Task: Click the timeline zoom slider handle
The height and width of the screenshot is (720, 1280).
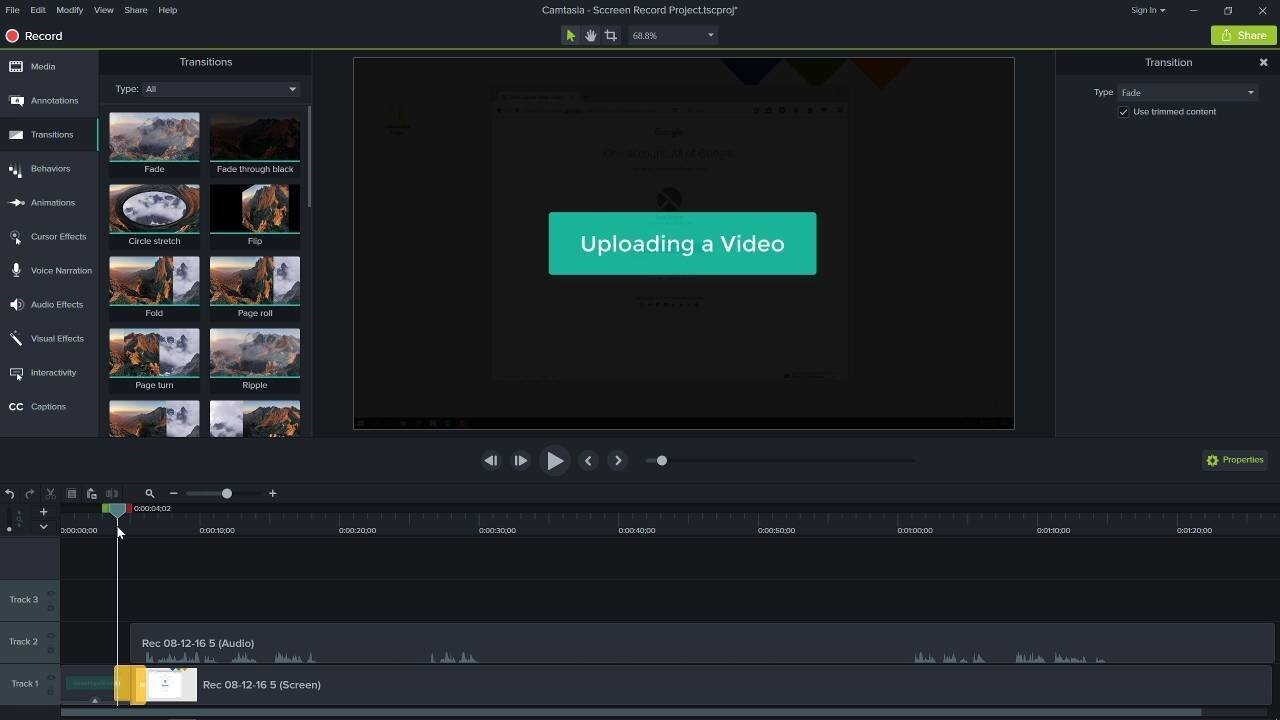Action: [x=227, y=493]
